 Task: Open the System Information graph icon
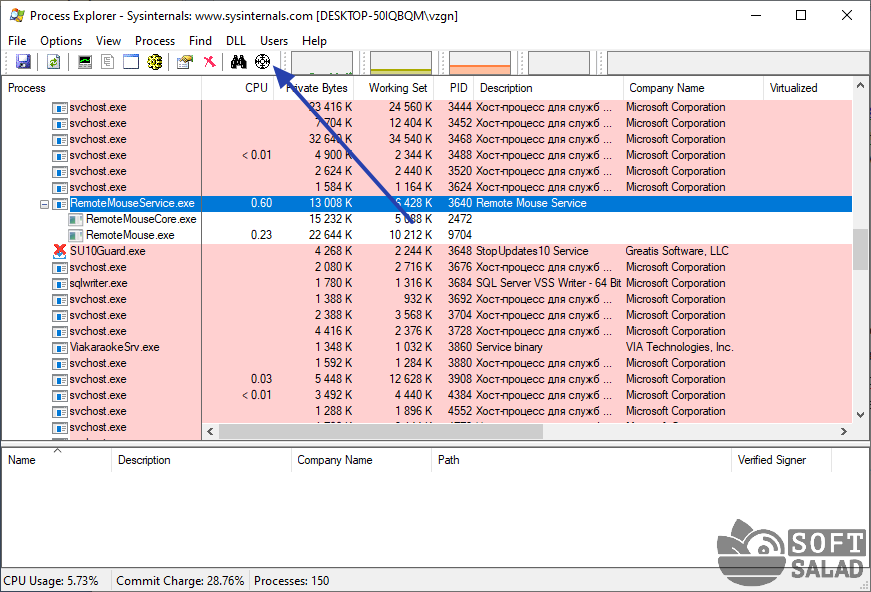tap(85, 62)
